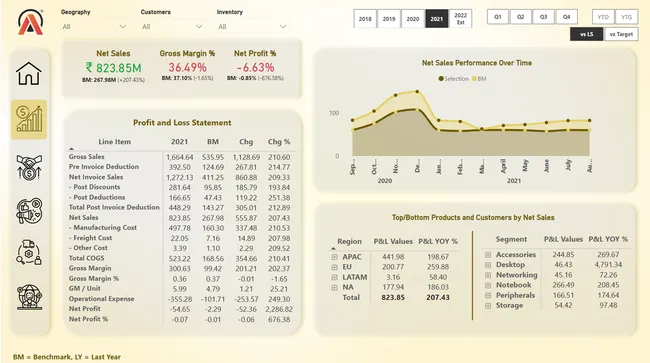Select the 2021 year button

pyautogui.click(x=437, y=19)
